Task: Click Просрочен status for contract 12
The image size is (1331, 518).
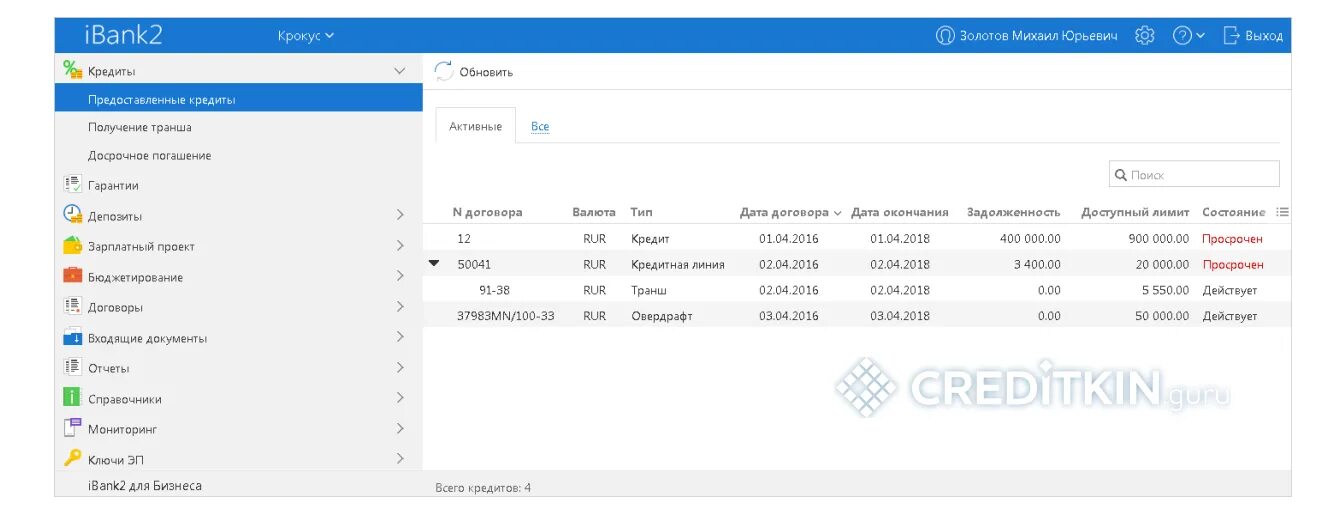Action: tap(1232, 239)
